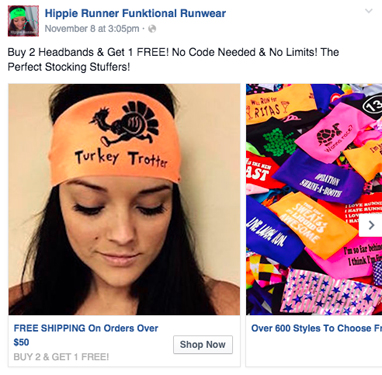Click the blue Live Laugh Run headband
The width and height of the screenshot is (382, 375).
coord(272,232)
